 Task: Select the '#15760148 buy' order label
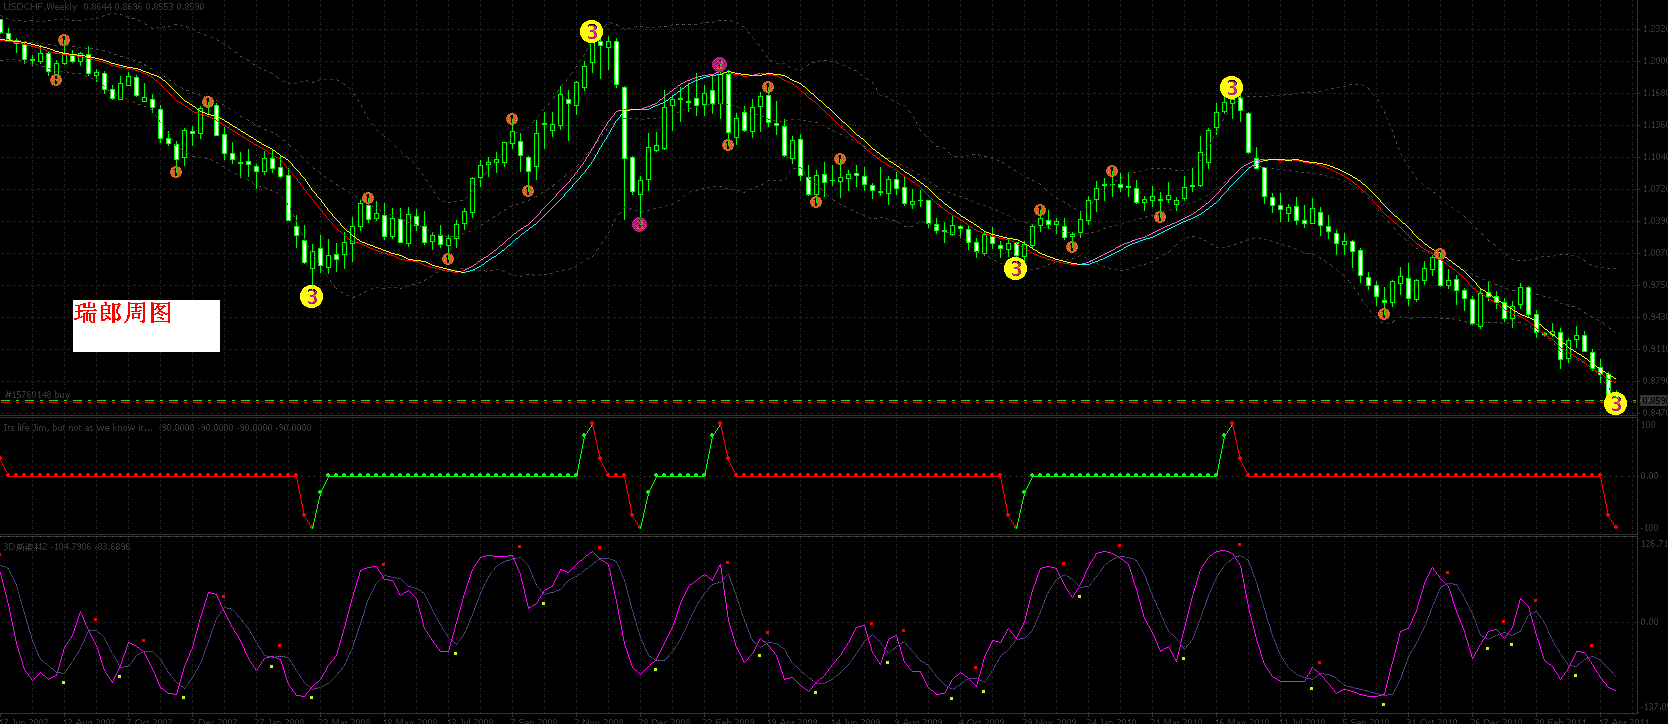click(37, 395)
